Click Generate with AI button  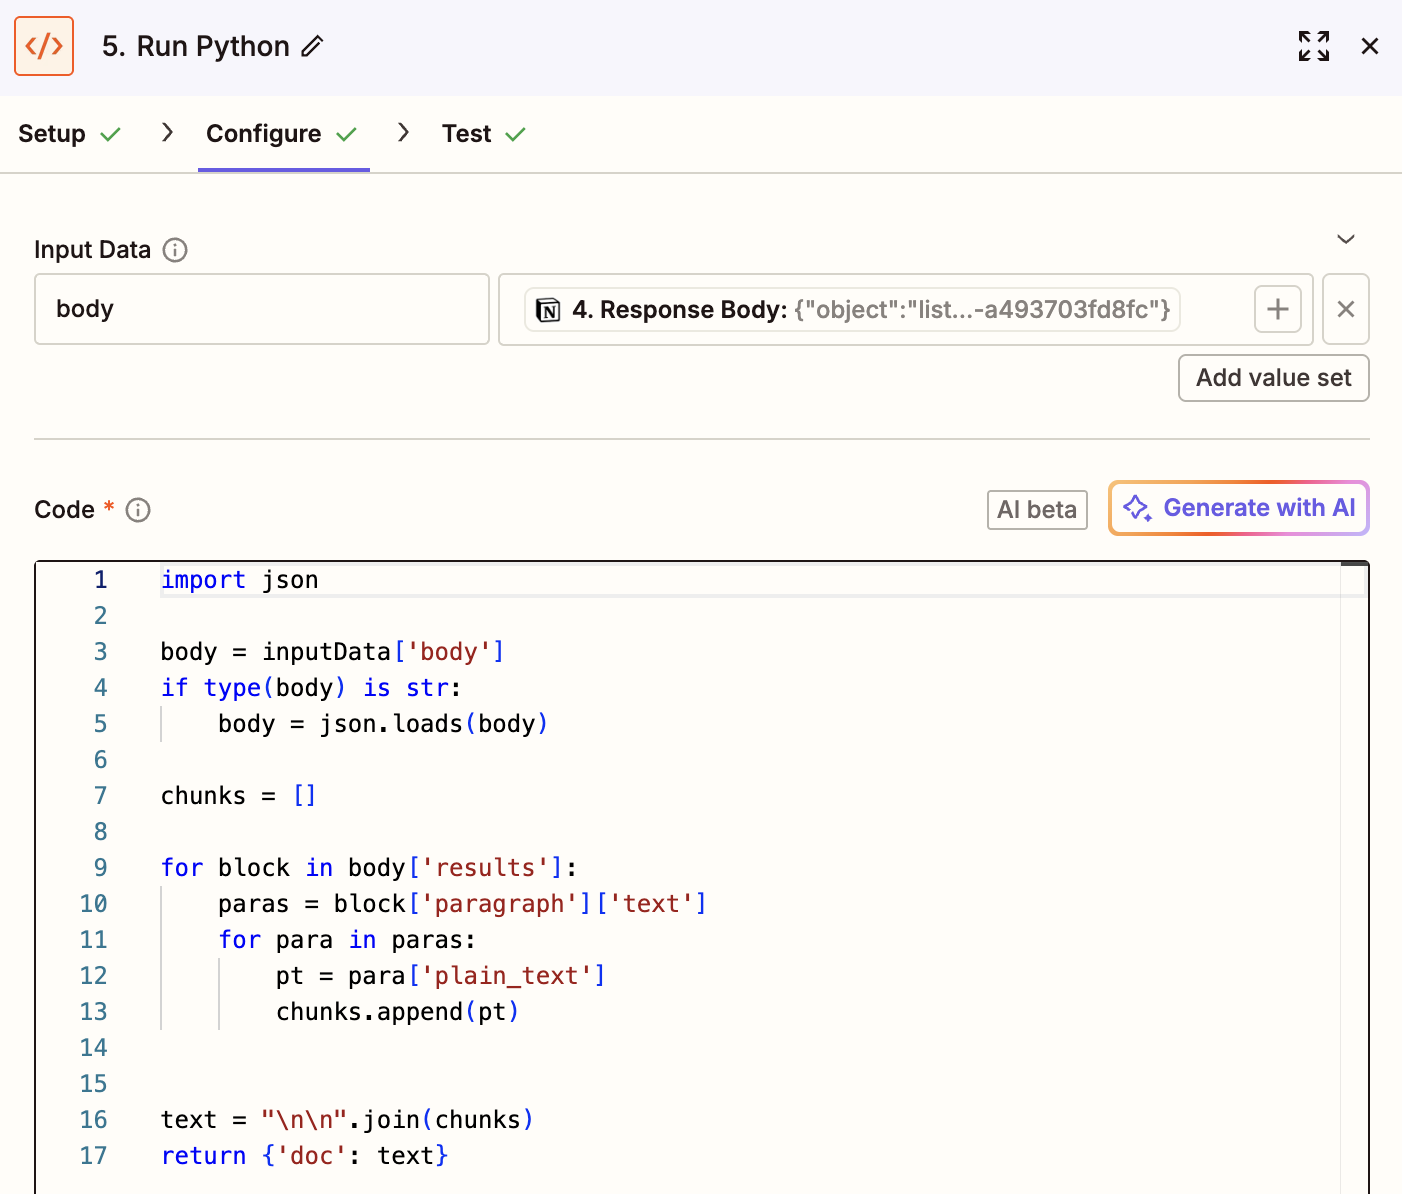click(1238, 508)
